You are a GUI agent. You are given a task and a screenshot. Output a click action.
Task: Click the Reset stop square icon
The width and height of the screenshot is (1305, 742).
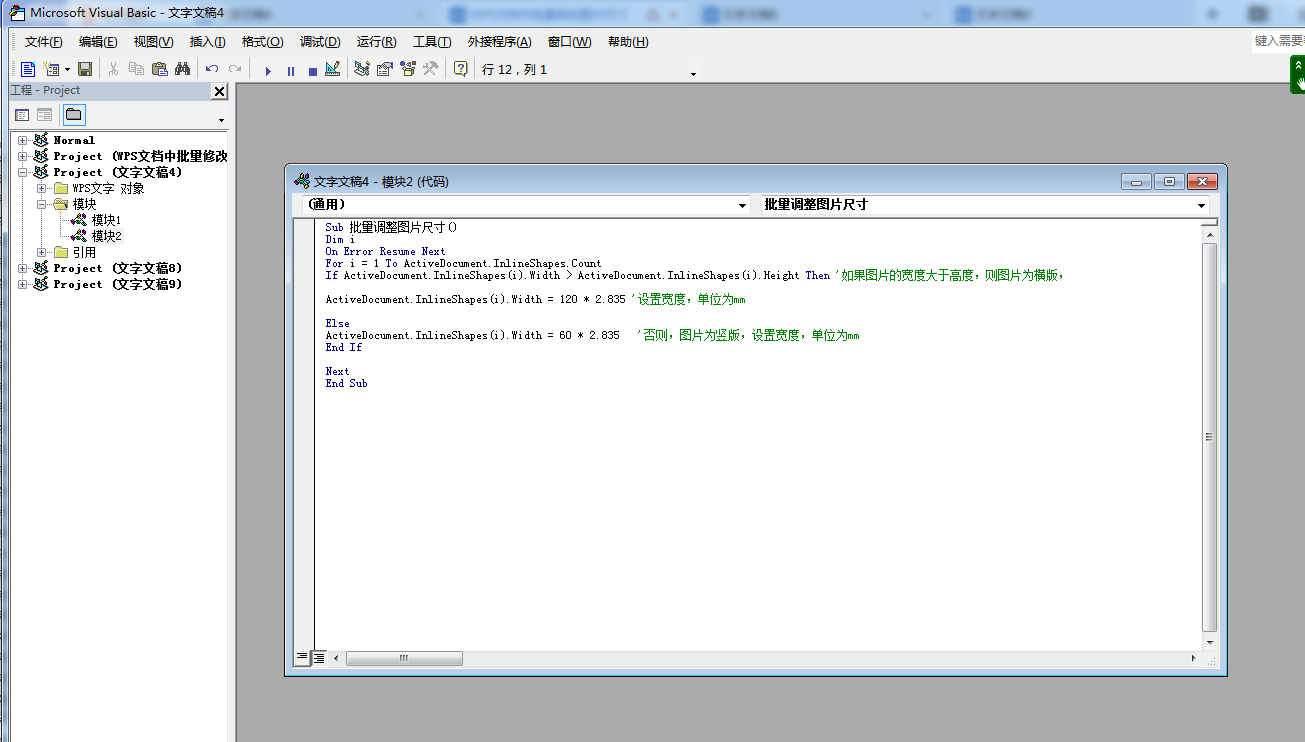pos(312,70)
